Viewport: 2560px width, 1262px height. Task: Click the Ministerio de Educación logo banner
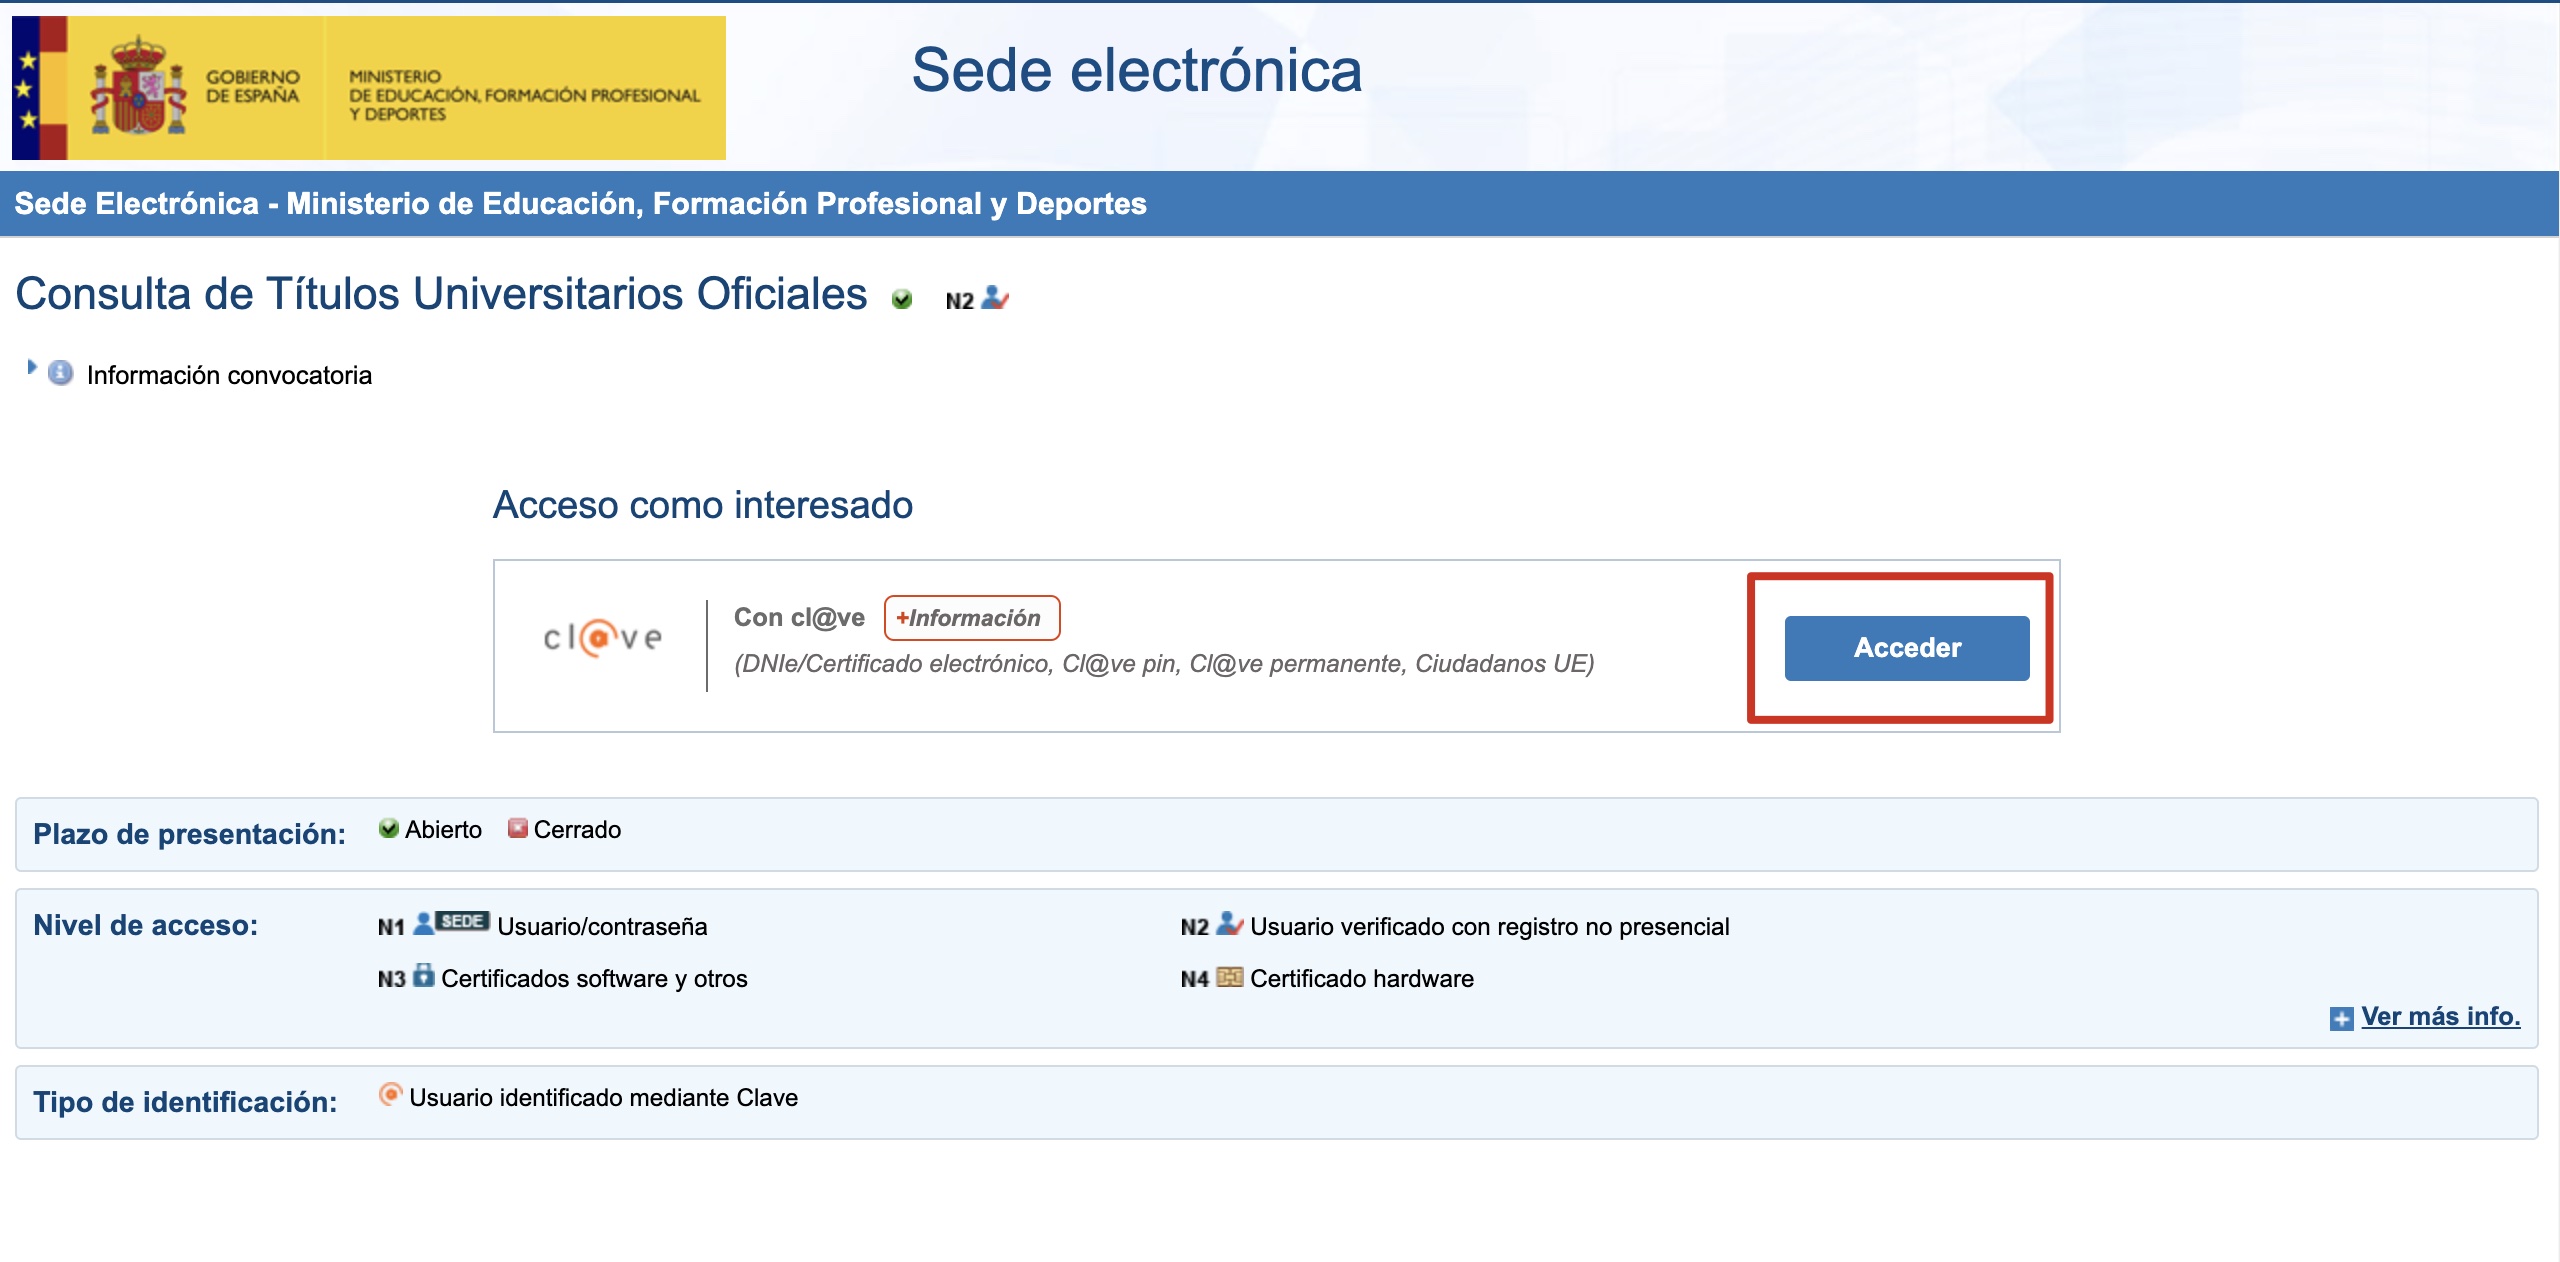[369, 88]
